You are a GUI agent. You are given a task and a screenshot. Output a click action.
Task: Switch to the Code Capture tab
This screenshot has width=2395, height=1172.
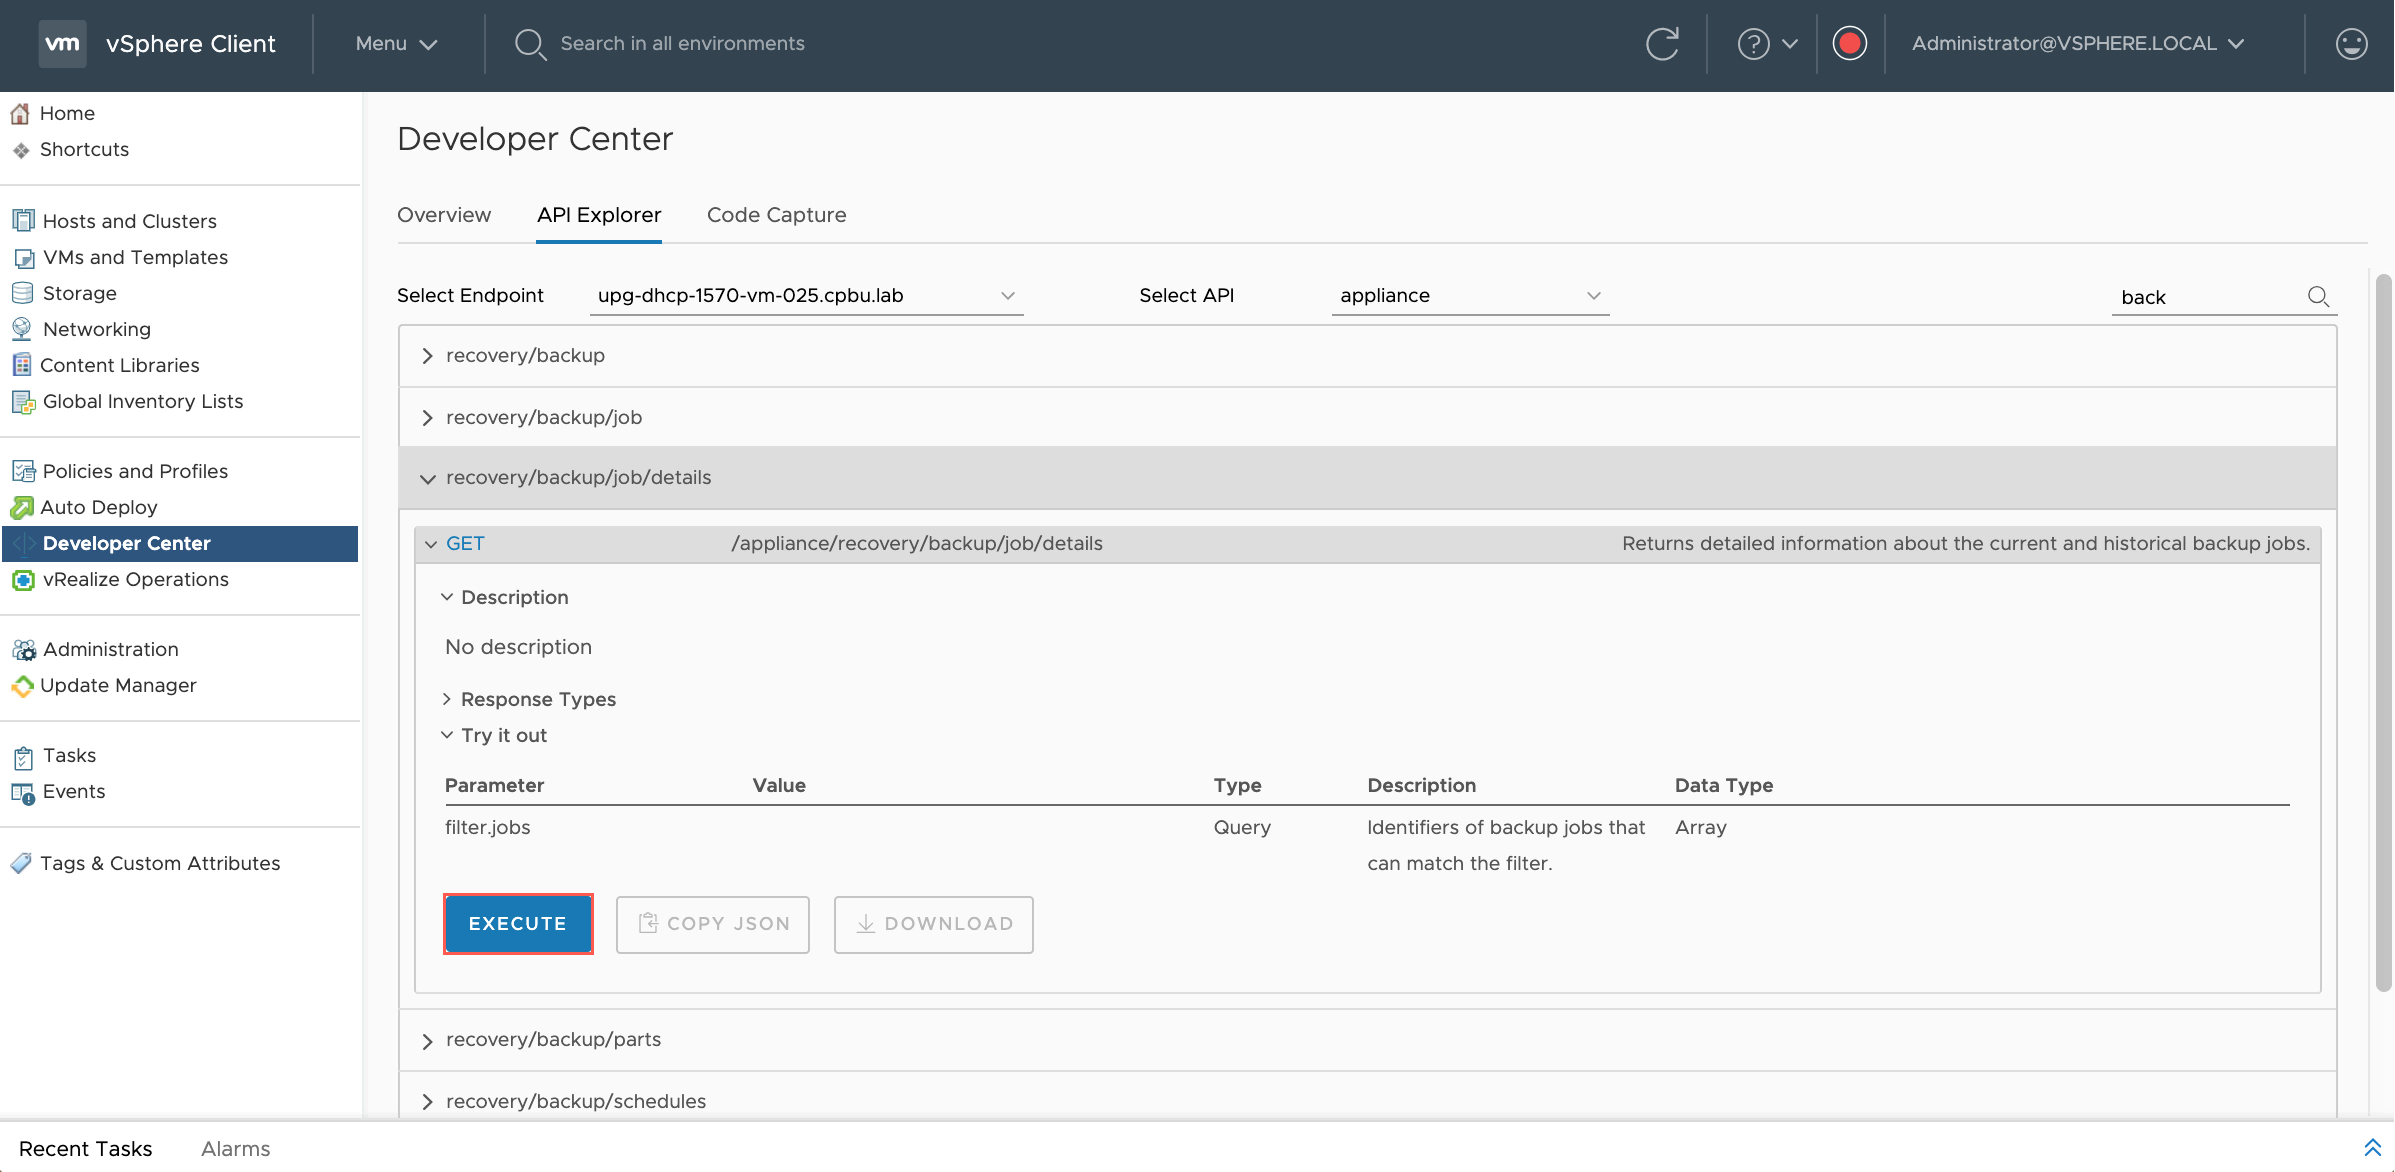point(776,215)
